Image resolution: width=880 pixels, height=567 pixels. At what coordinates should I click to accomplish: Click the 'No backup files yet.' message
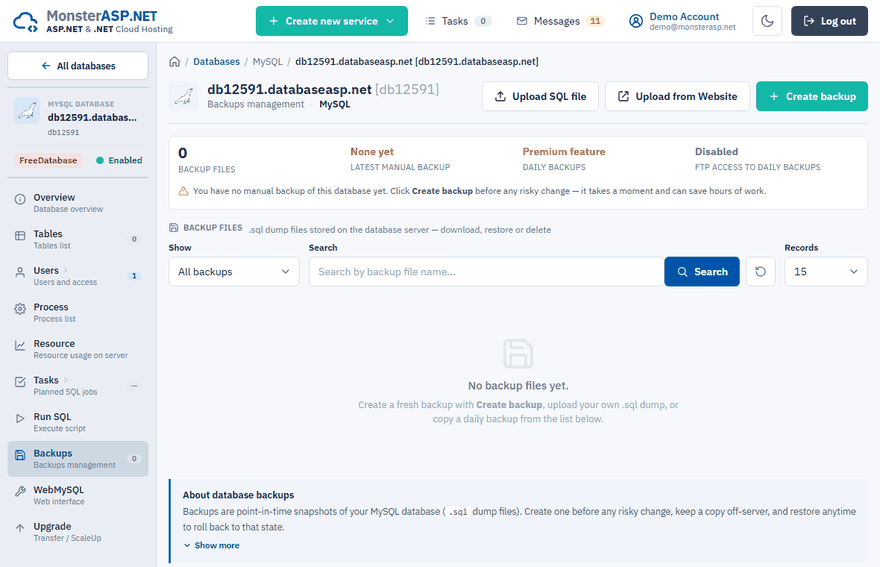(518, 386)
